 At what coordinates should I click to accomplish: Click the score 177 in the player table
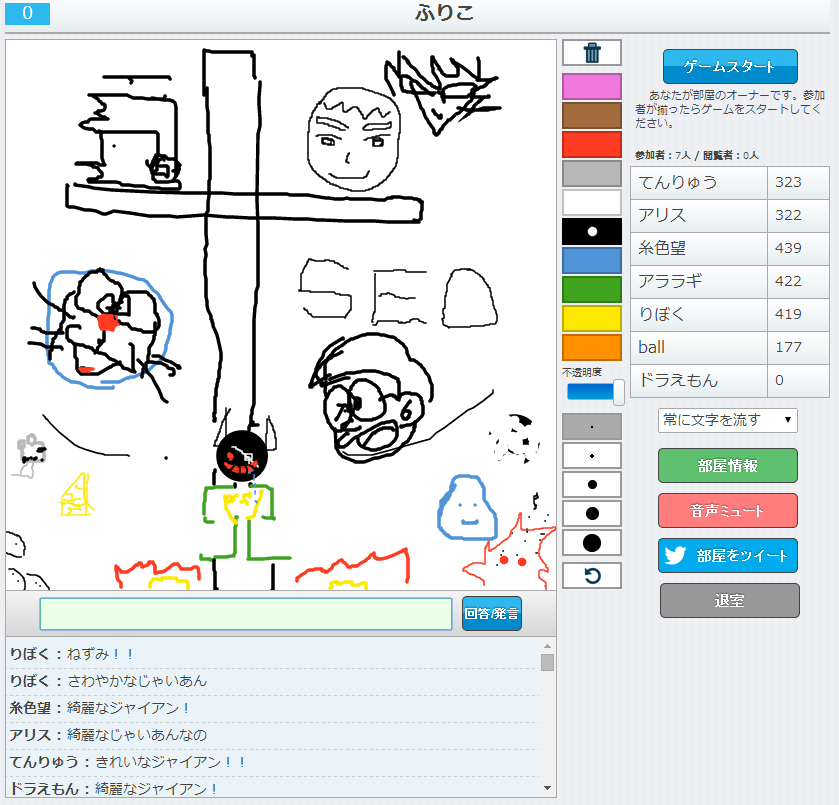point(788,347)
